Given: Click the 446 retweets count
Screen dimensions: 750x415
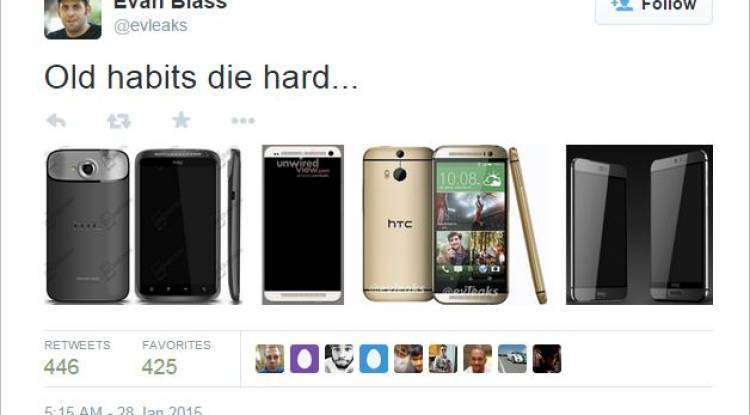Looking at the screenshot, I should coord(62,367).
